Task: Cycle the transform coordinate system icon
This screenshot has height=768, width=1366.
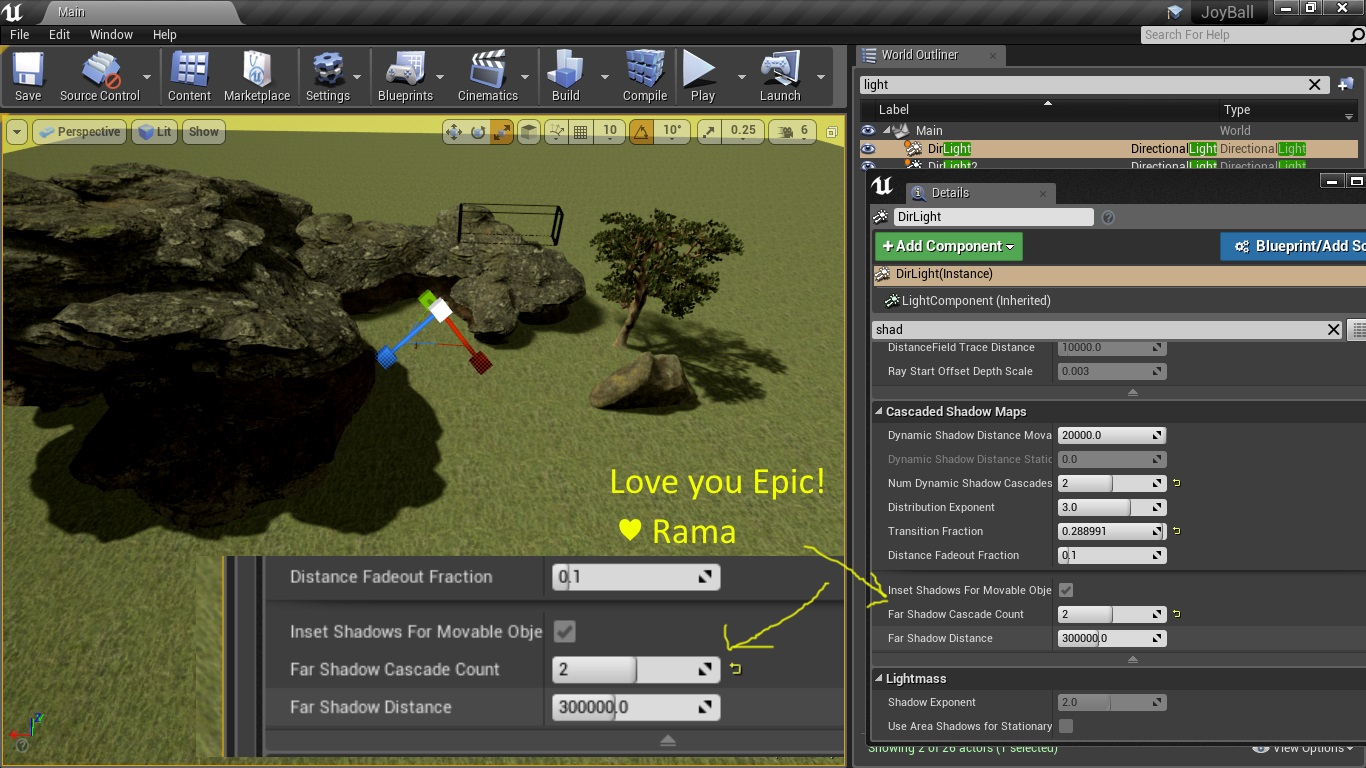Action: point(529,131)
